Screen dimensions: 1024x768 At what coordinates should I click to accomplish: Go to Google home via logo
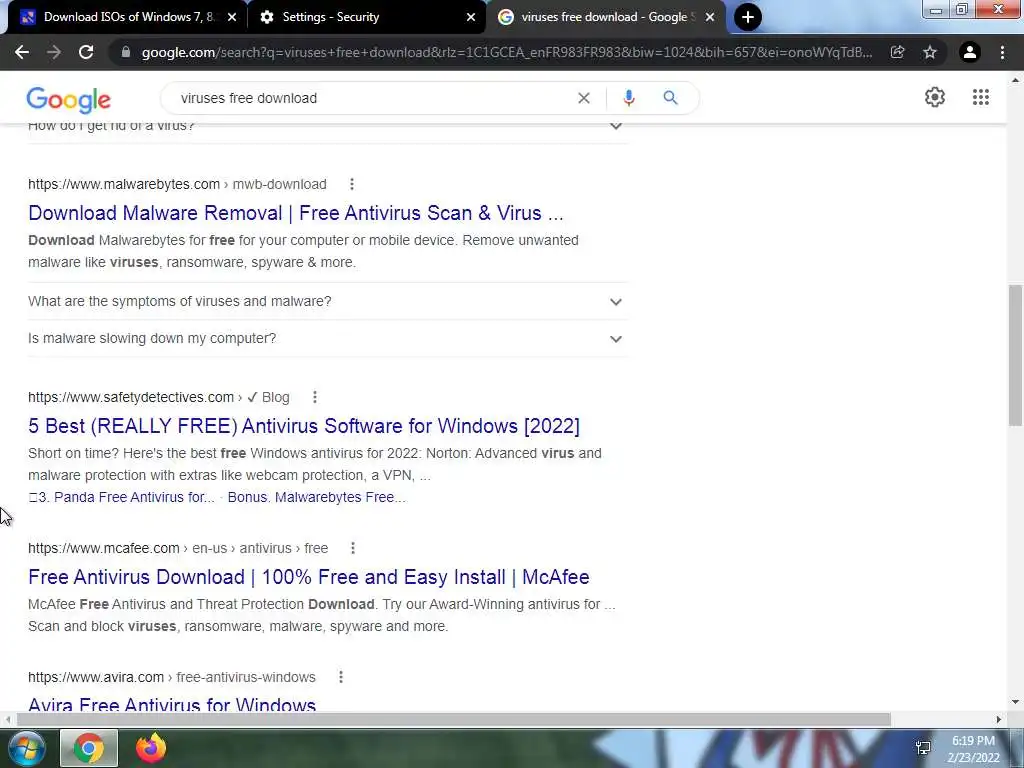(x=69, y=100)
